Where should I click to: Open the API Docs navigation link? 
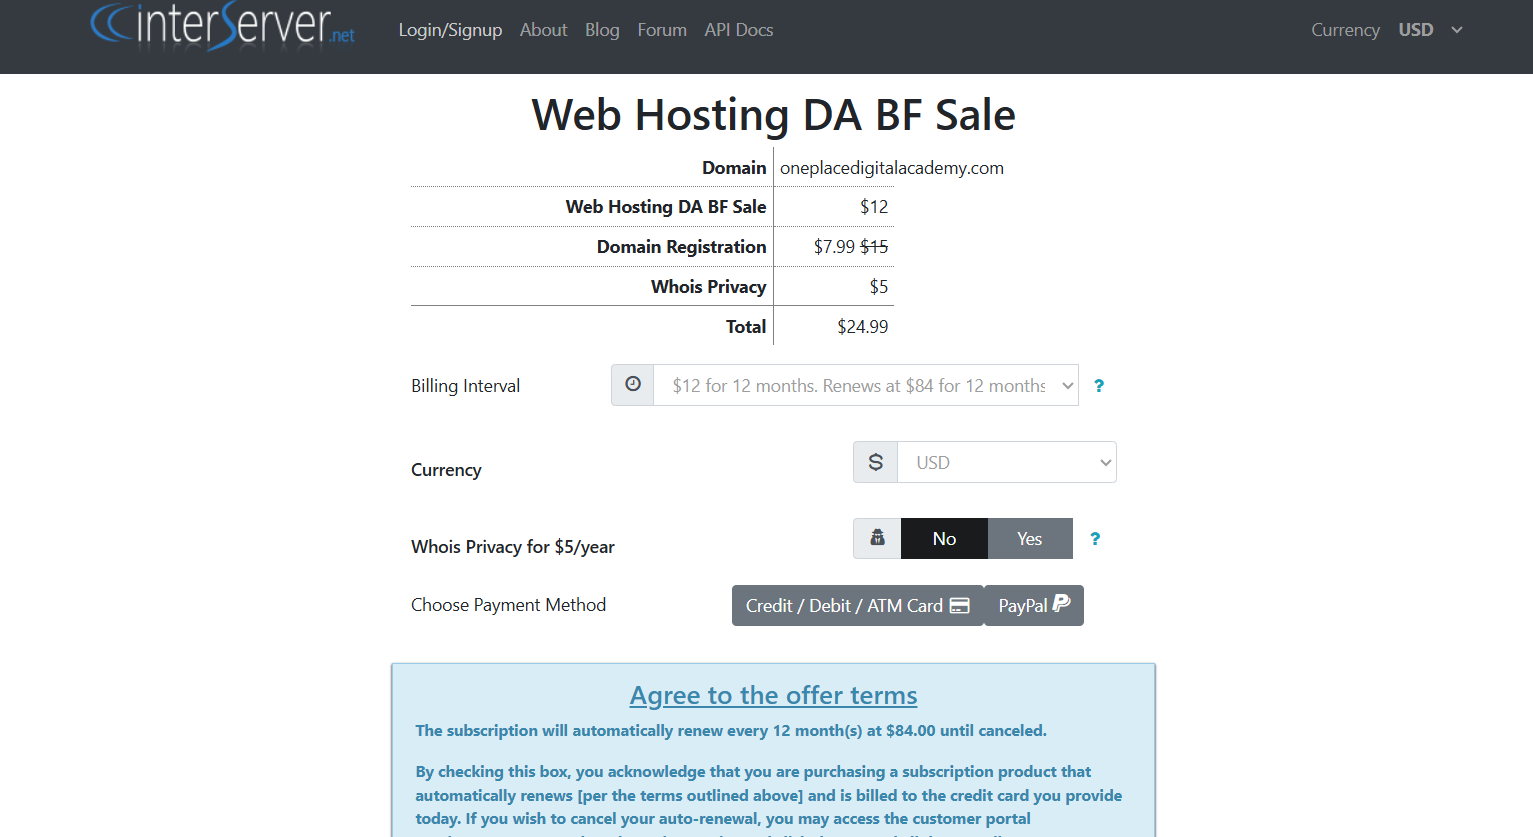click(x=739, y=30)
